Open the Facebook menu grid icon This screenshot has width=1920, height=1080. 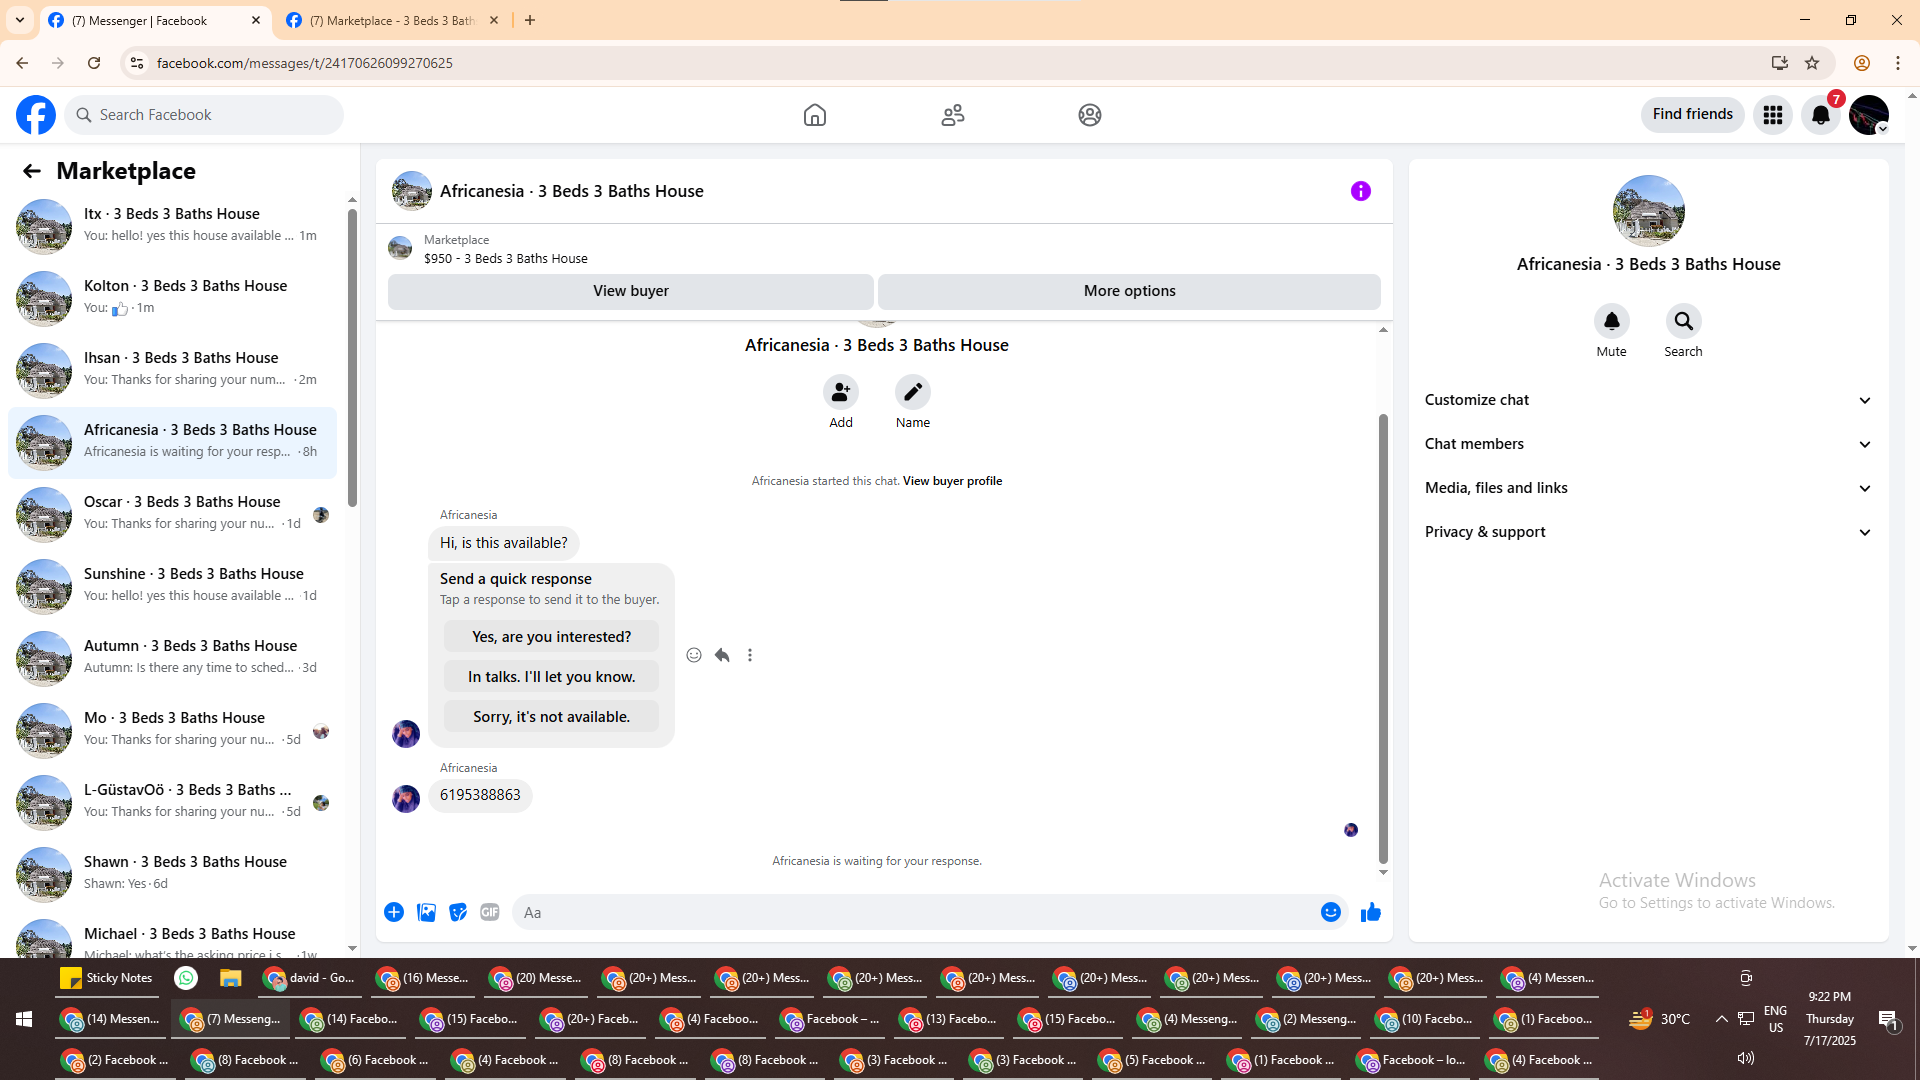[x=1773, y=115]
